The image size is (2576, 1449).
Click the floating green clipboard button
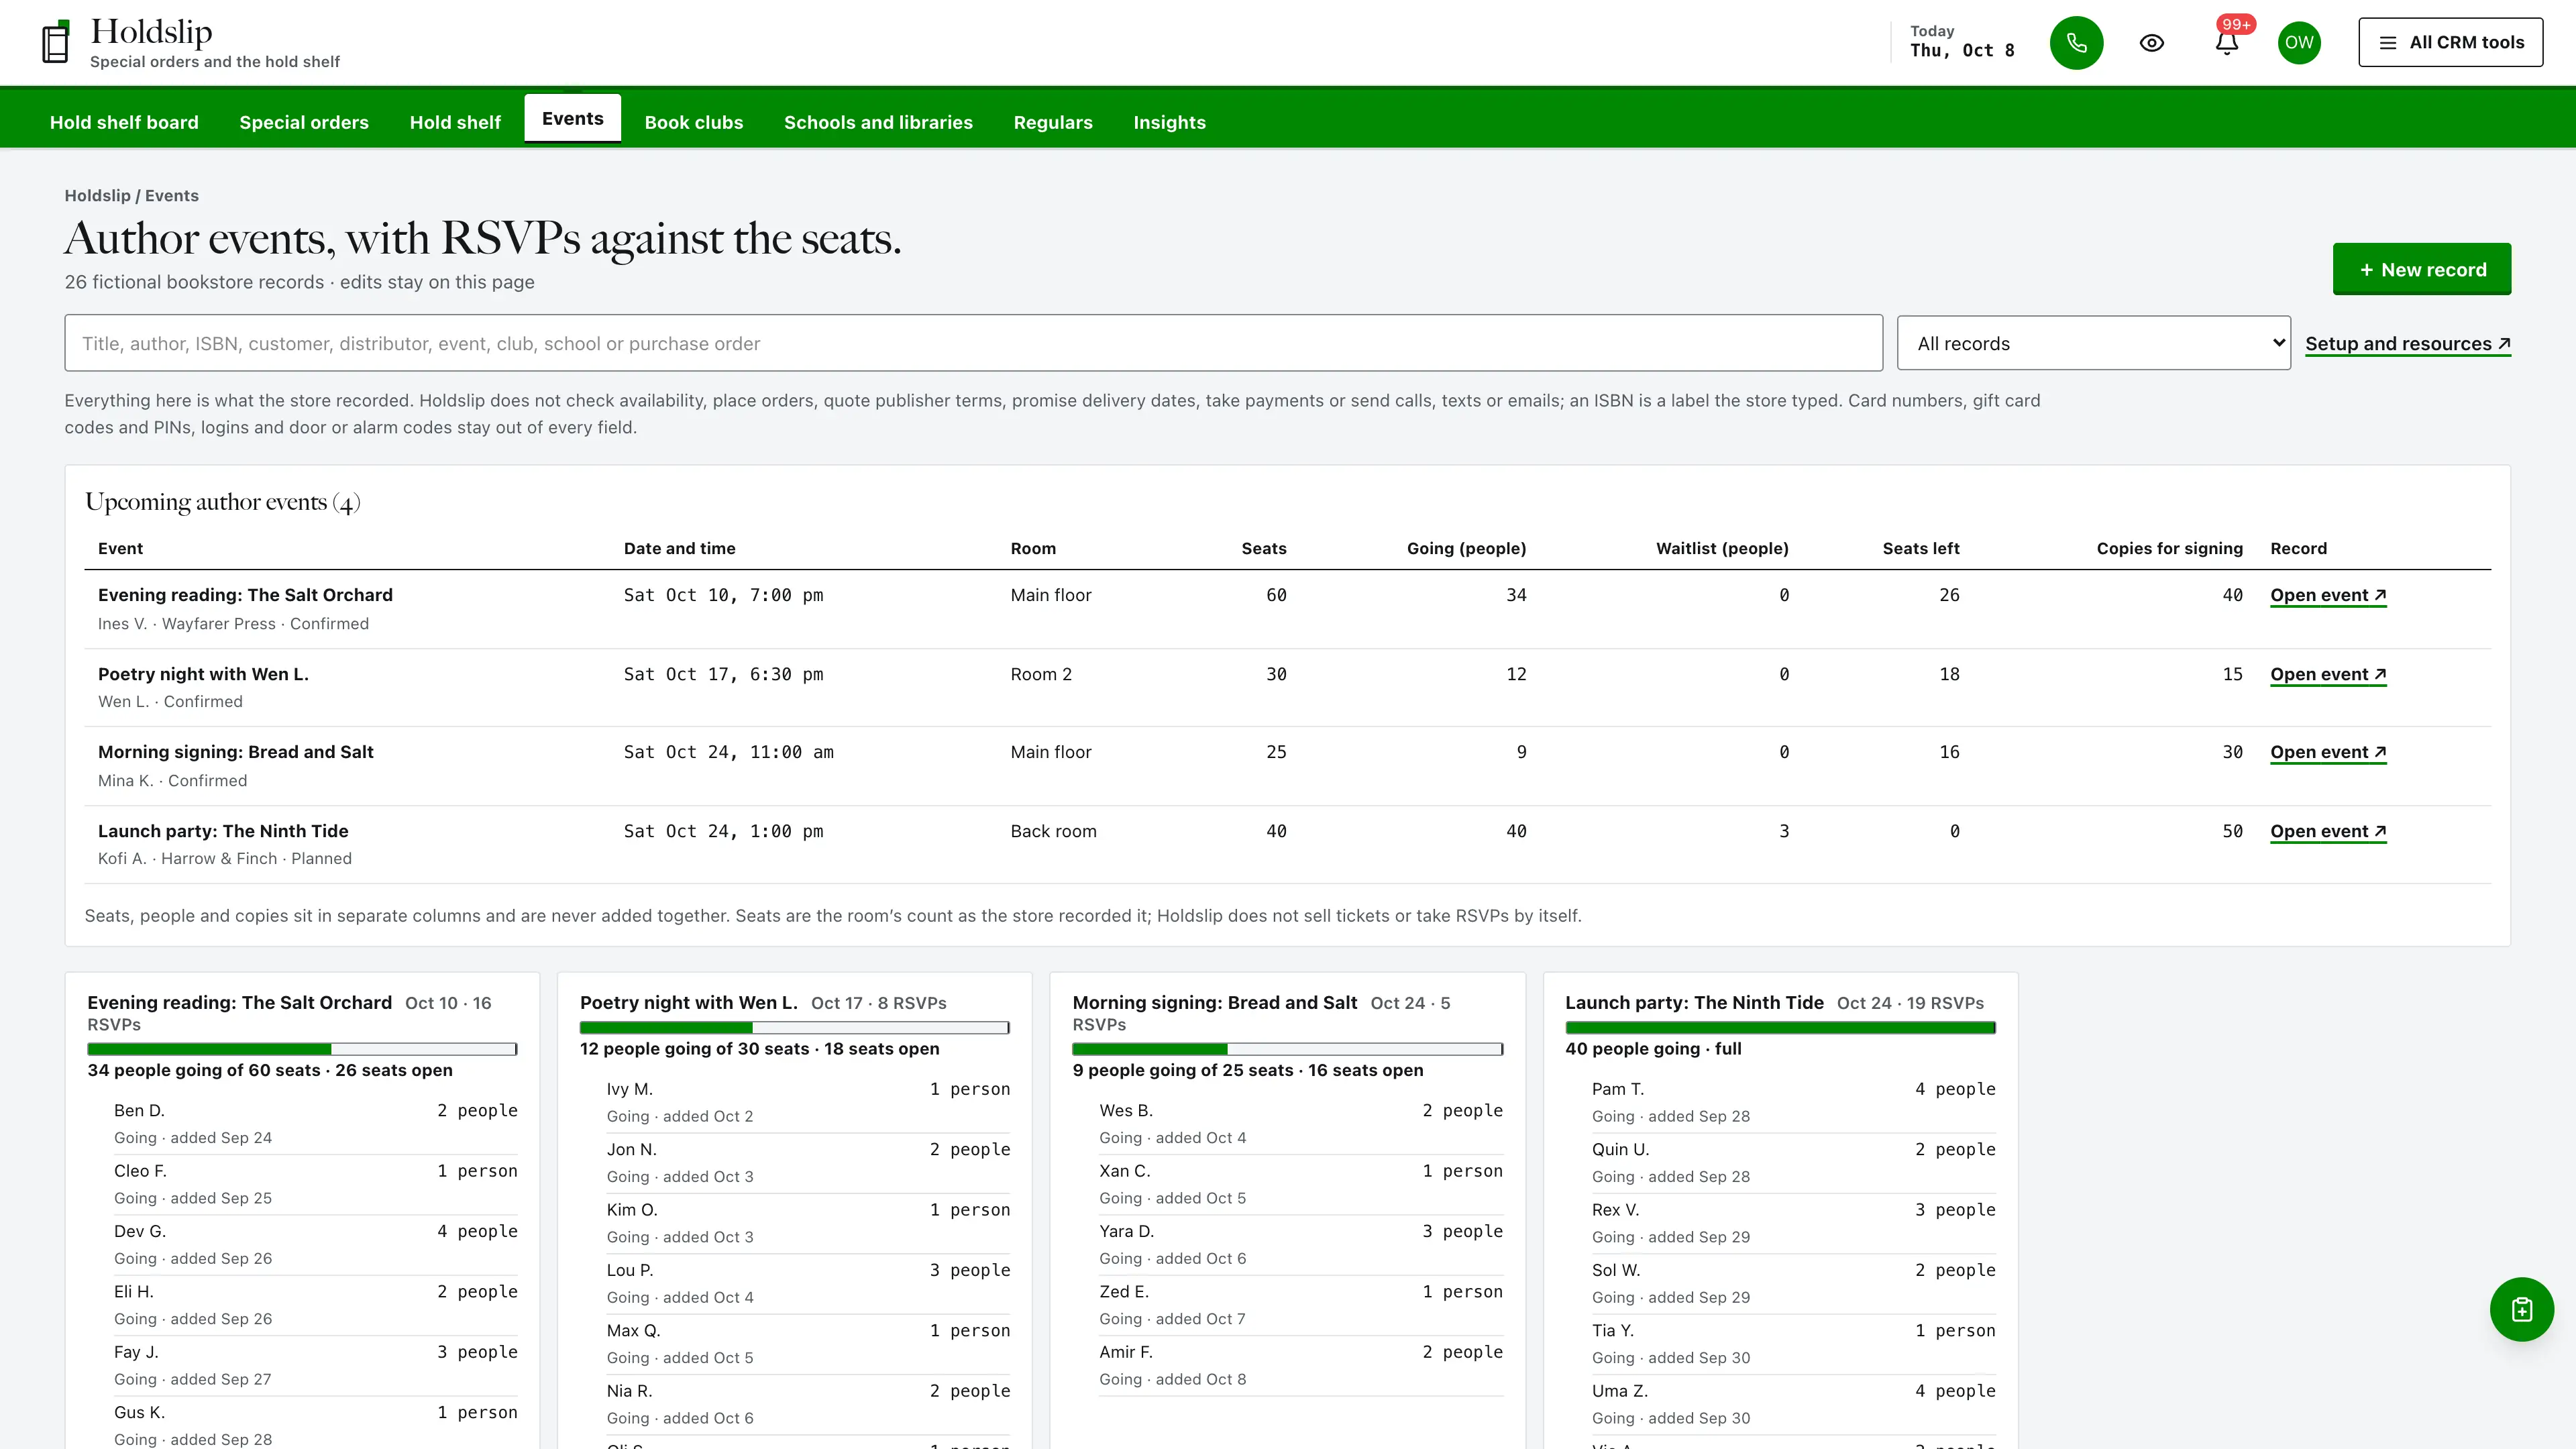coord(2521,1309)
